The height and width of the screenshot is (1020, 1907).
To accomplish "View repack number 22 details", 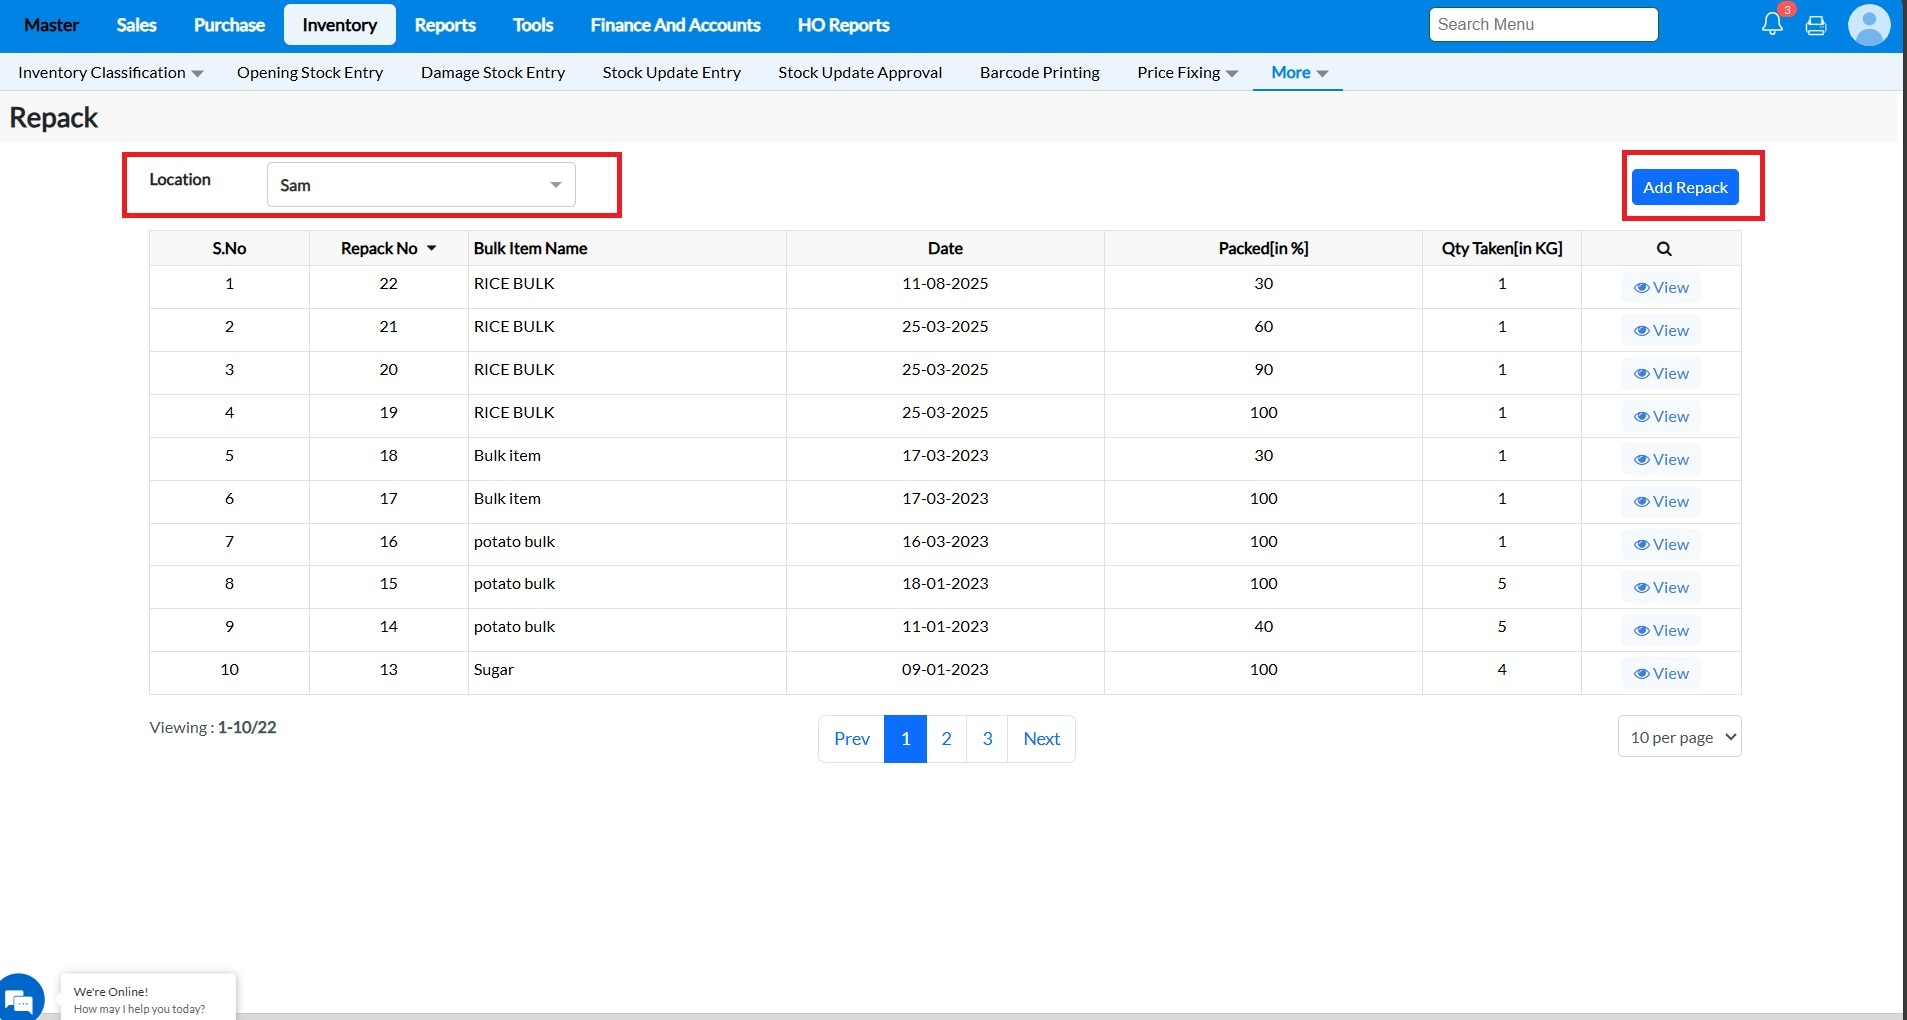I will tap(1661, 288).
